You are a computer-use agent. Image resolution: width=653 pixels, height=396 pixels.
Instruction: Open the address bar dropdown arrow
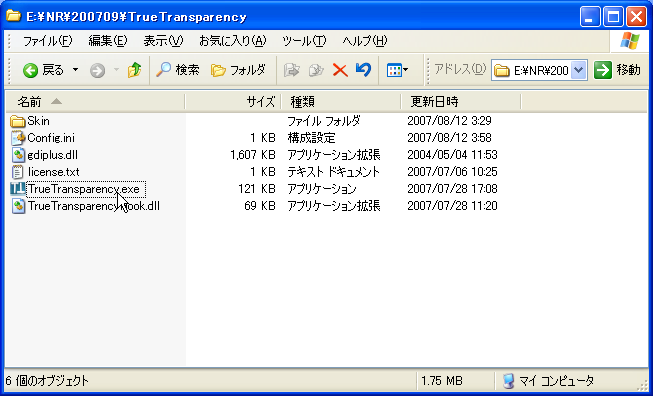tap(578, 70)
